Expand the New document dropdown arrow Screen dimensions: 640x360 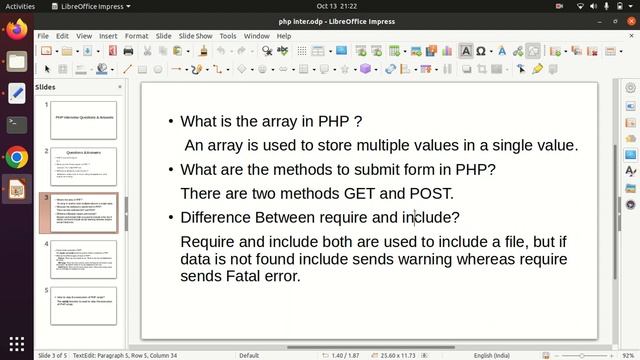pyautogui.click(x=57, y=51)
